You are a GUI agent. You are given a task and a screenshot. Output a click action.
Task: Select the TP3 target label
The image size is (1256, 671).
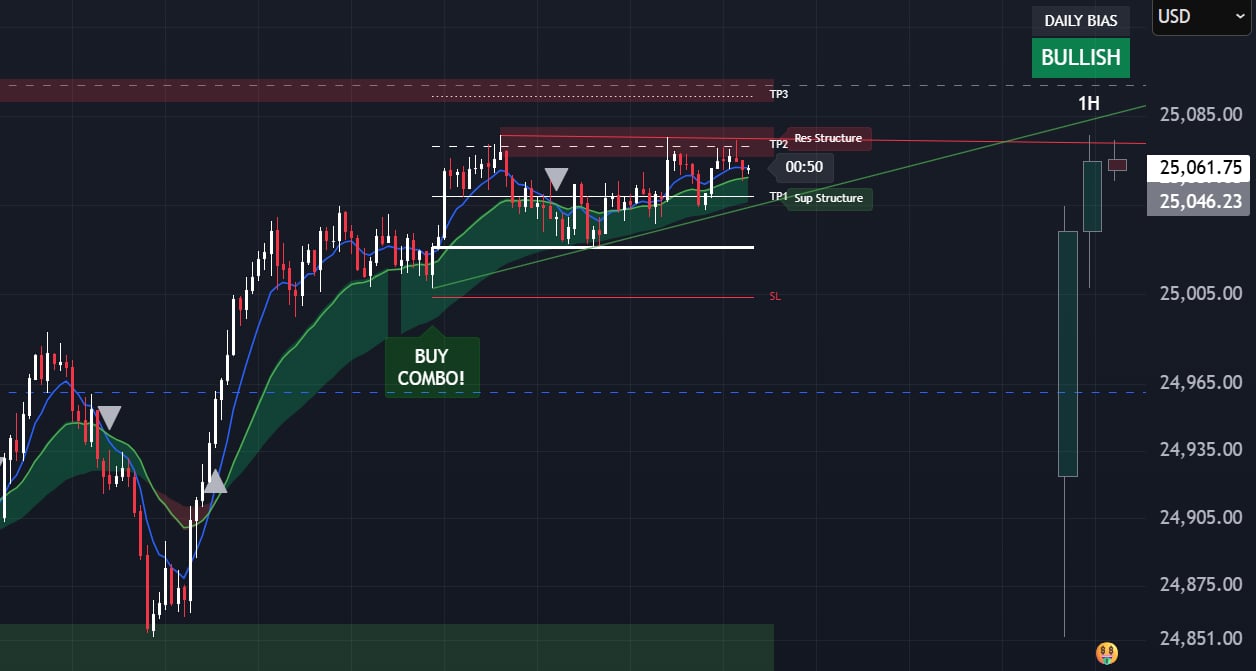click(779, 95)
